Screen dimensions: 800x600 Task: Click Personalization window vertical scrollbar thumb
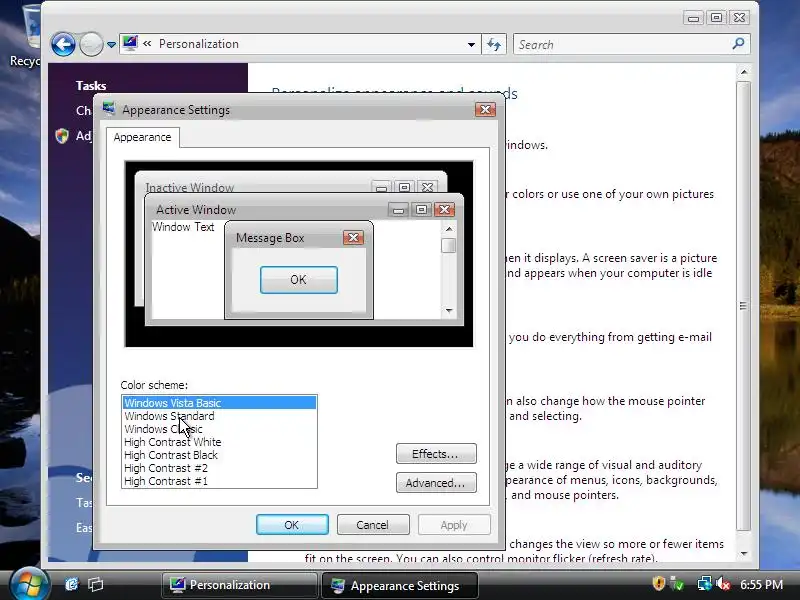point(743,306)
